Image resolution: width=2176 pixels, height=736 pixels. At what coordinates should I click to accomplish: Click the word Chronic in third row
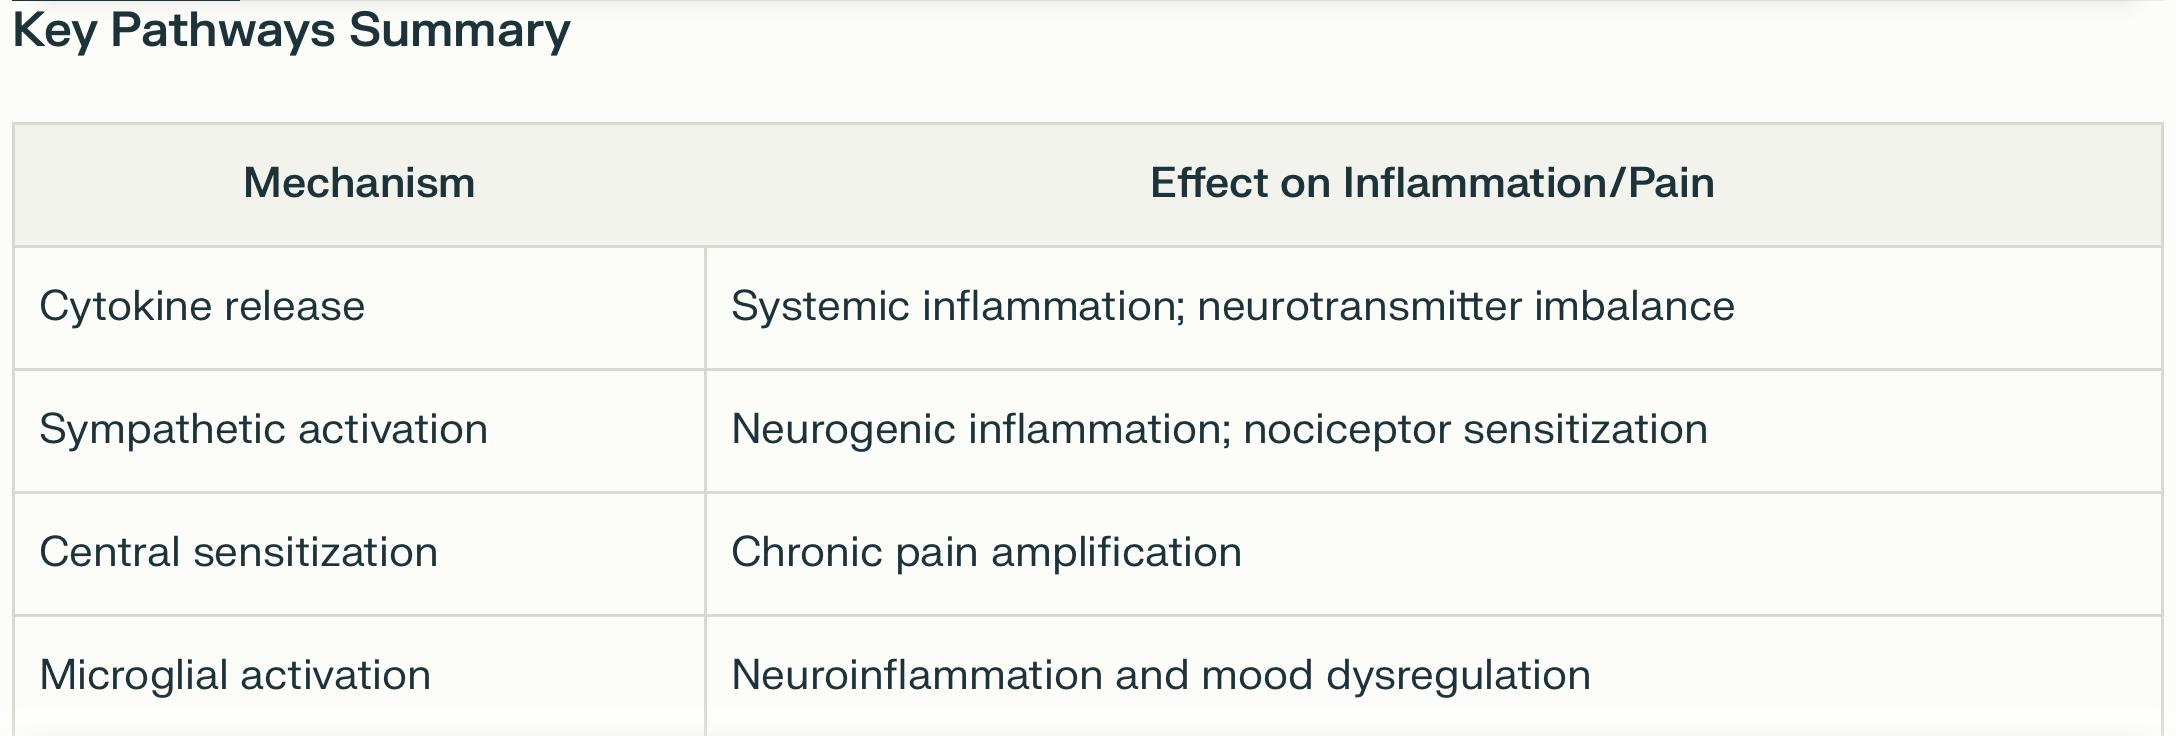(807, 553)
